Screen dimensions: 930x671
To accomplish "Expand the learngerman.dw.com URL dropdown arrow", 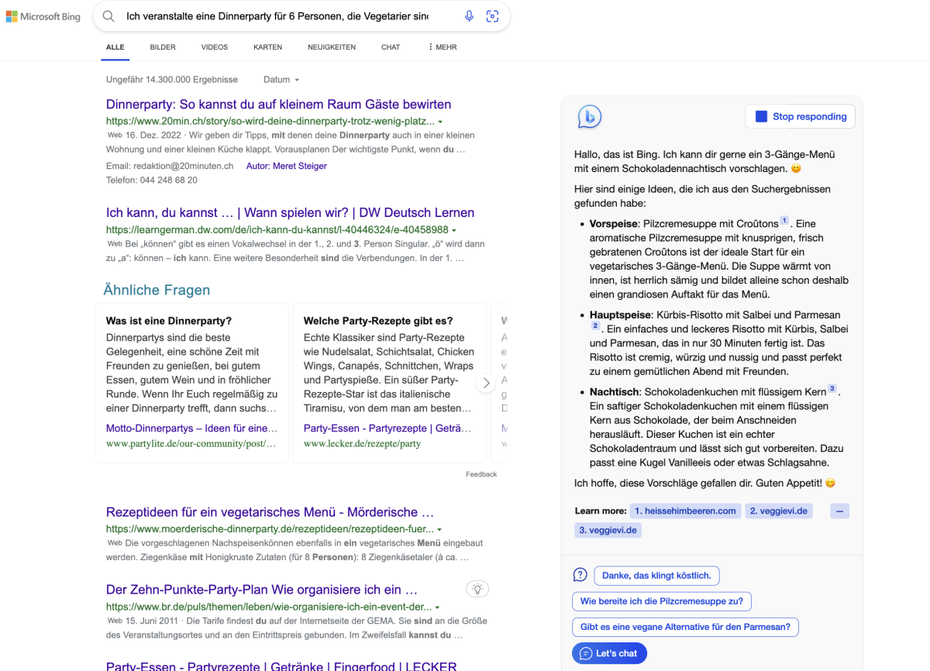I will click(454, 230).
